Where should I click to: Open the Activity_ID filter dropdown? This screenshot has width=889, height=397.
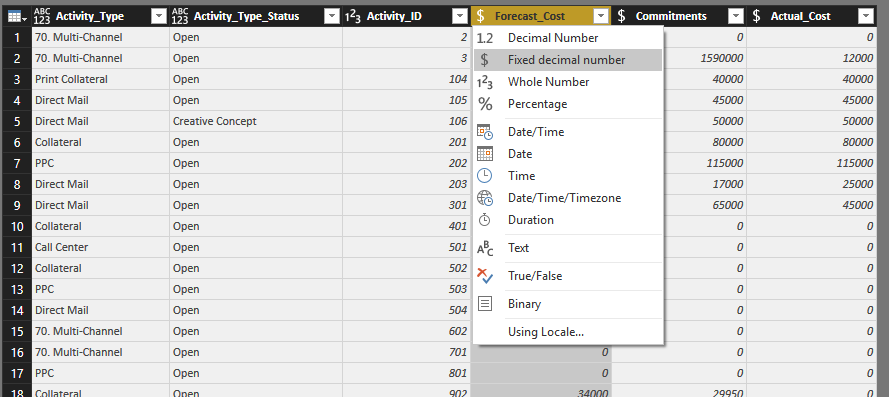[460, 17]
